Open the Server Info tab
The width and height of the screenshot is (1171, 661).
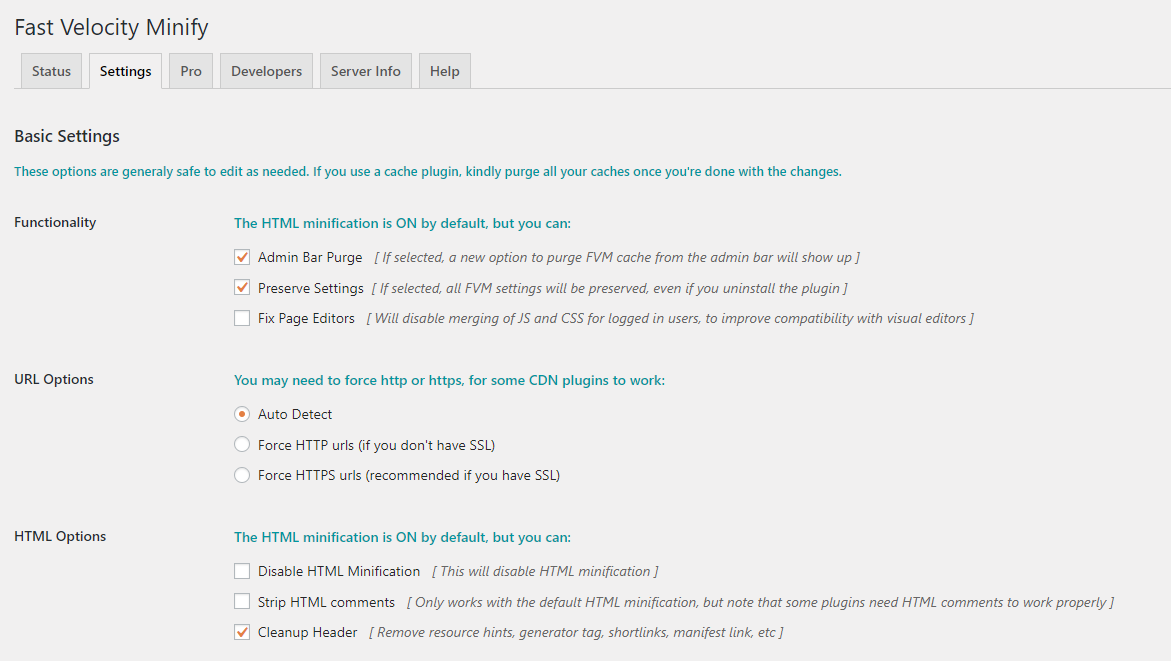[x=366, y=71]
